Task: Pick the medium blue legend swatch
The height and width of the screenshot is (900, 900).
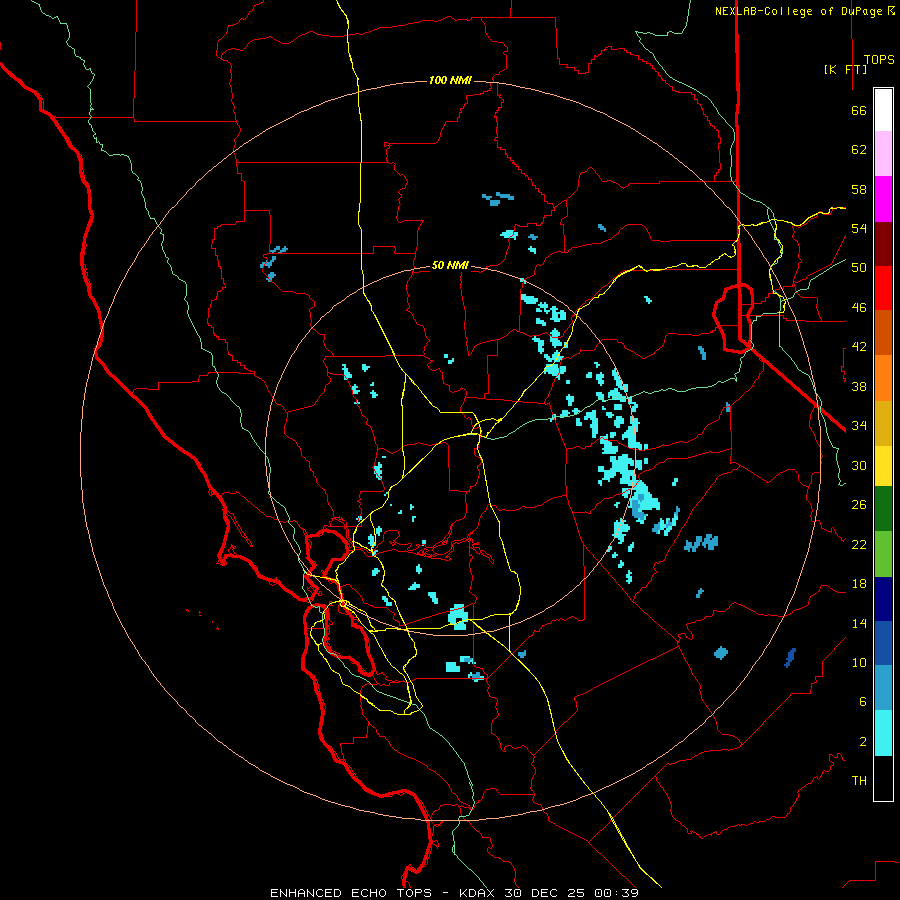Action: 883,643
